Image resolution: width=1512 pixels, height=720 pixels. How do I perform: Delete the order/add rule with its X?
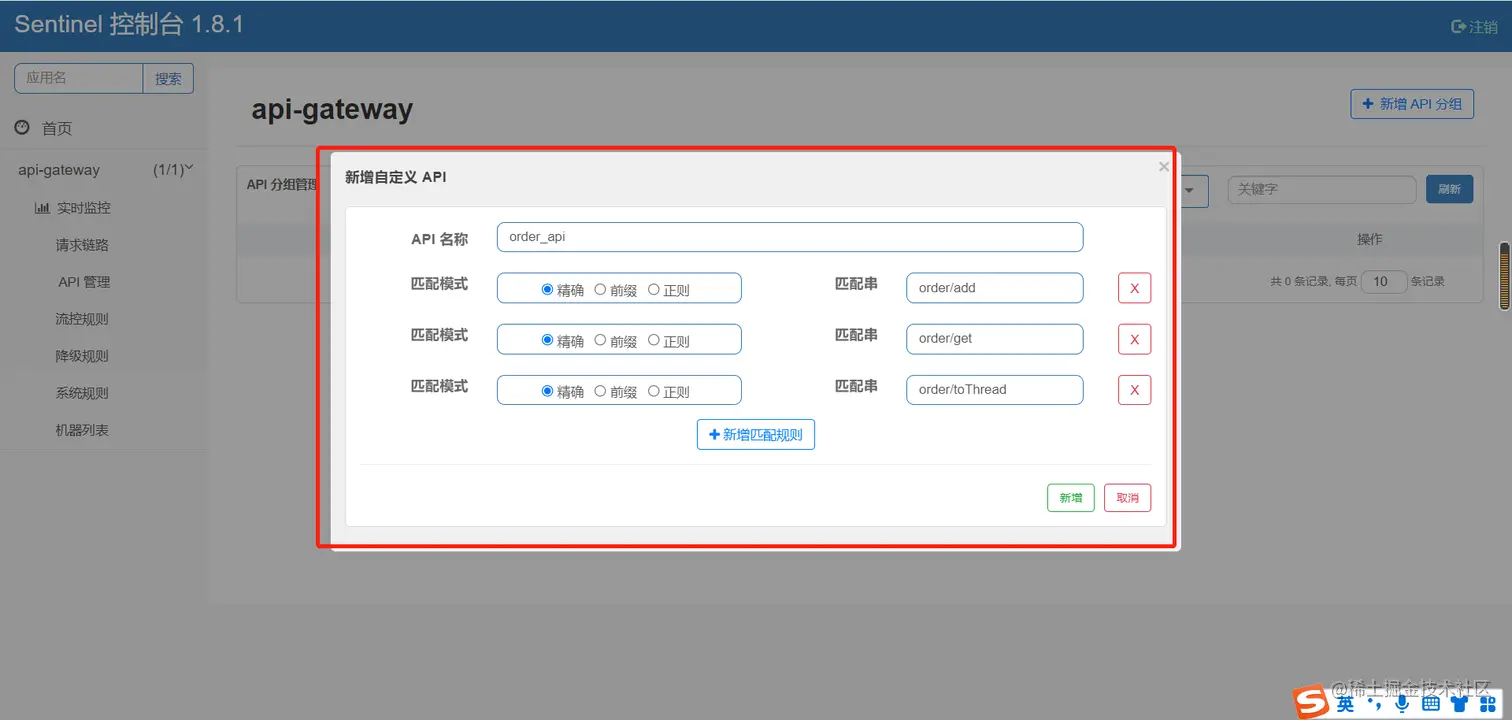[x=1134, y=288]
